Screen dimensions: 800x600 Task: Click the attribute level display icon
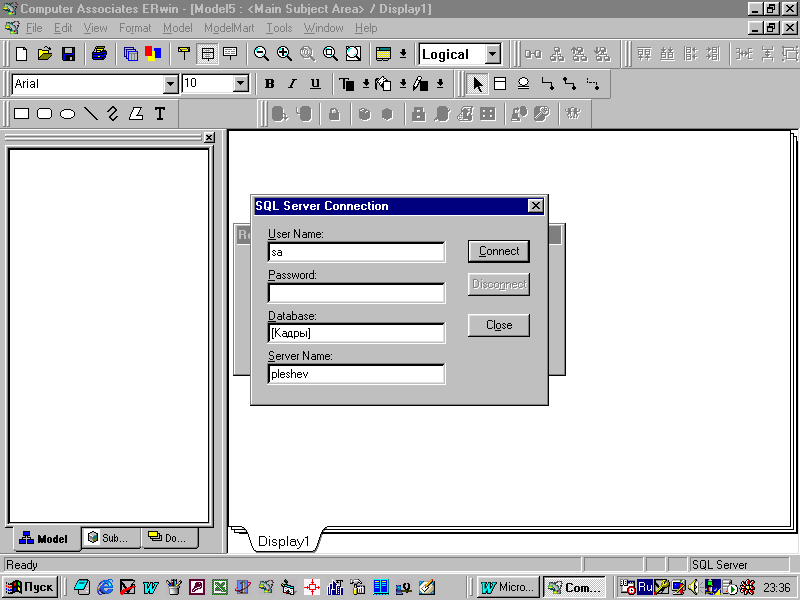(x=207, y=54)
